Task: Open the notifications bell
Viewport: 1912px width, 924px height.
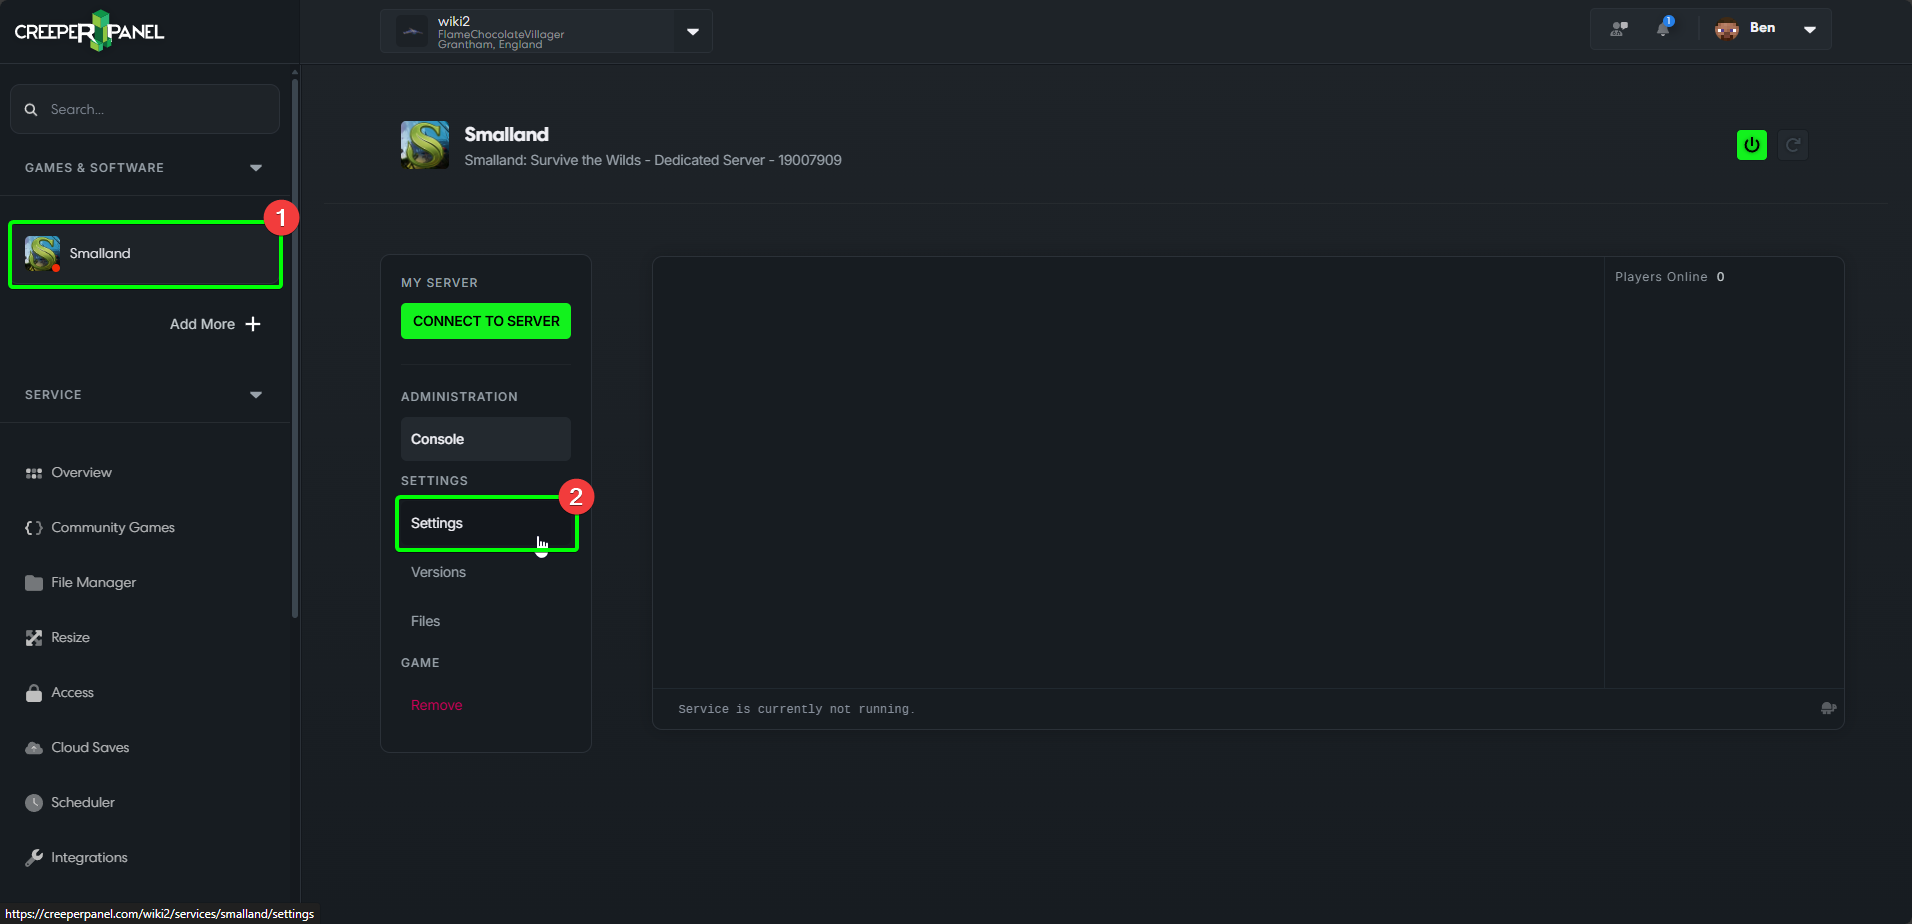Action: [x=1663, y=28]
